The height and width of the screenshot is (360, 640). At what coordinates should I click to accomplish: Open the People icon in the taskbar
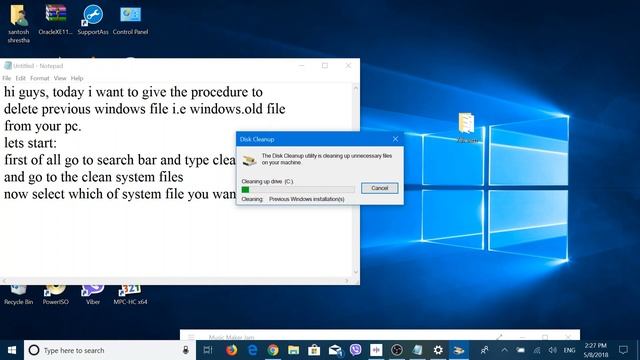(x=484, y=350)
